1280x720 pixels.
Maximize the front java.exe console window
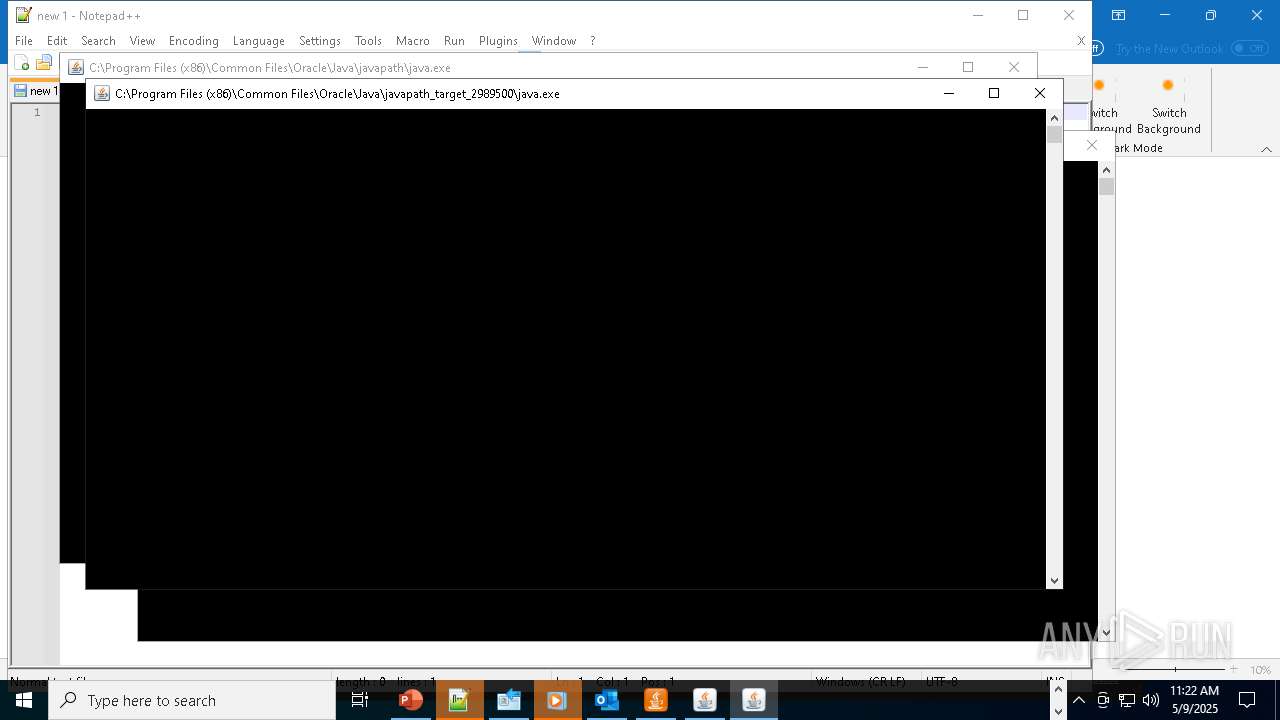pos(994,93)
